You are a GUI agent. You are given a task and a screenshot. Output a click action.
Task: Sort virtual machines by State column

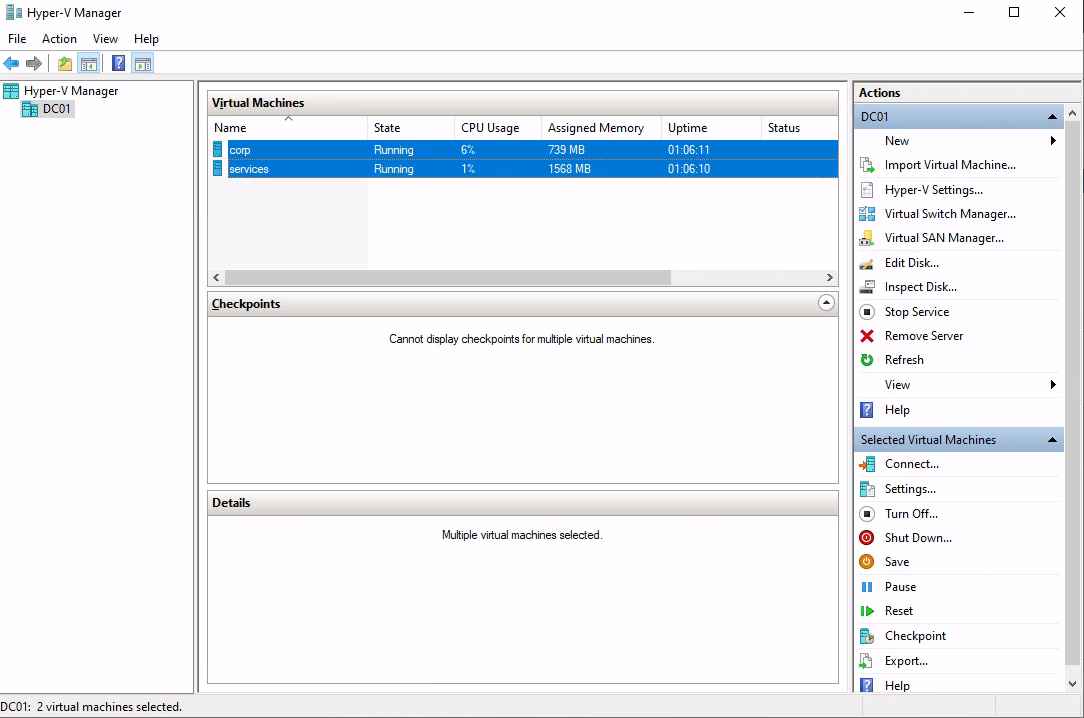pyautogui.click(x=411, y=128)
